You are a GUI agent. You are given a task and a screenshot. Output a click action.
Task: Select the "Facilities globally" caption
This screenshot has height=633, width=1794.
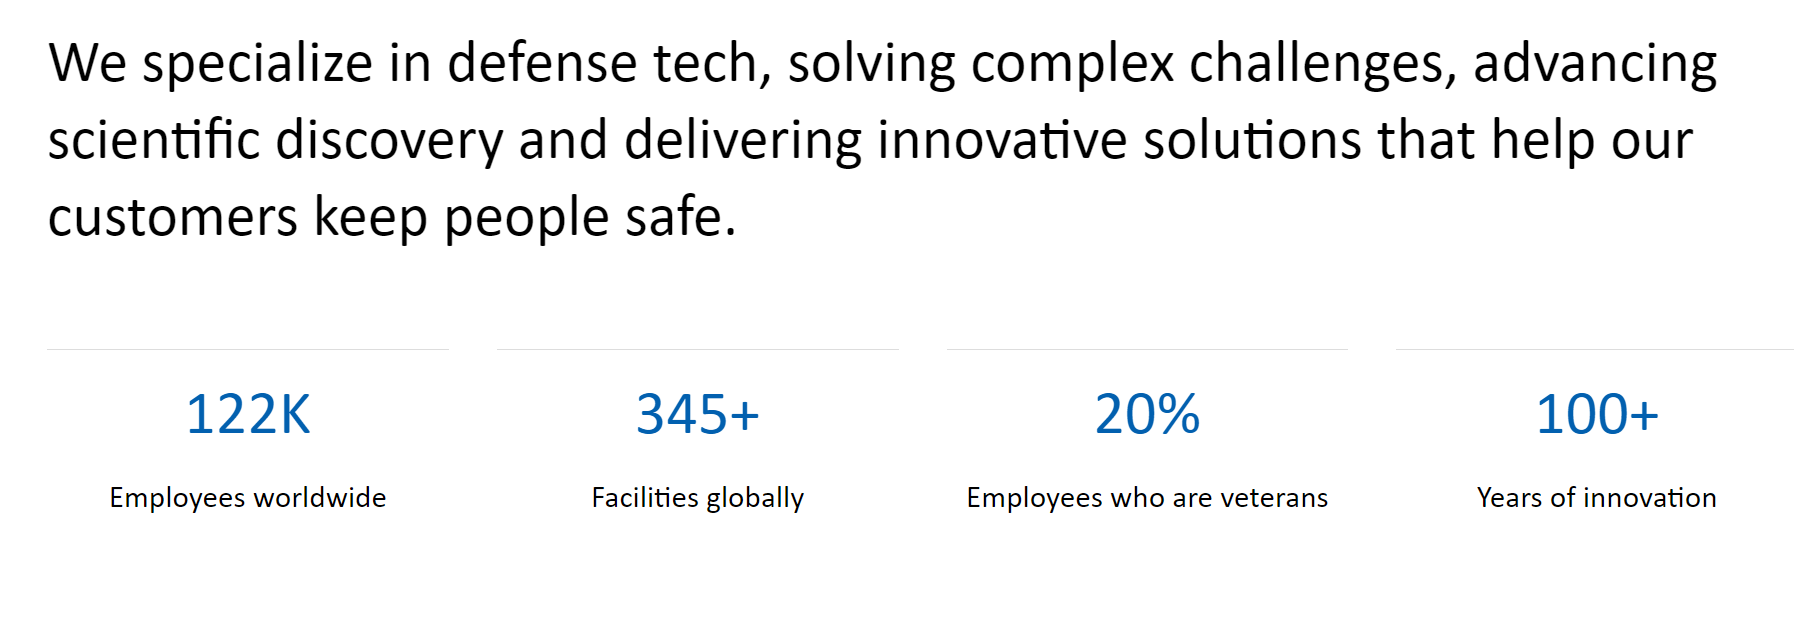(698, 497)
